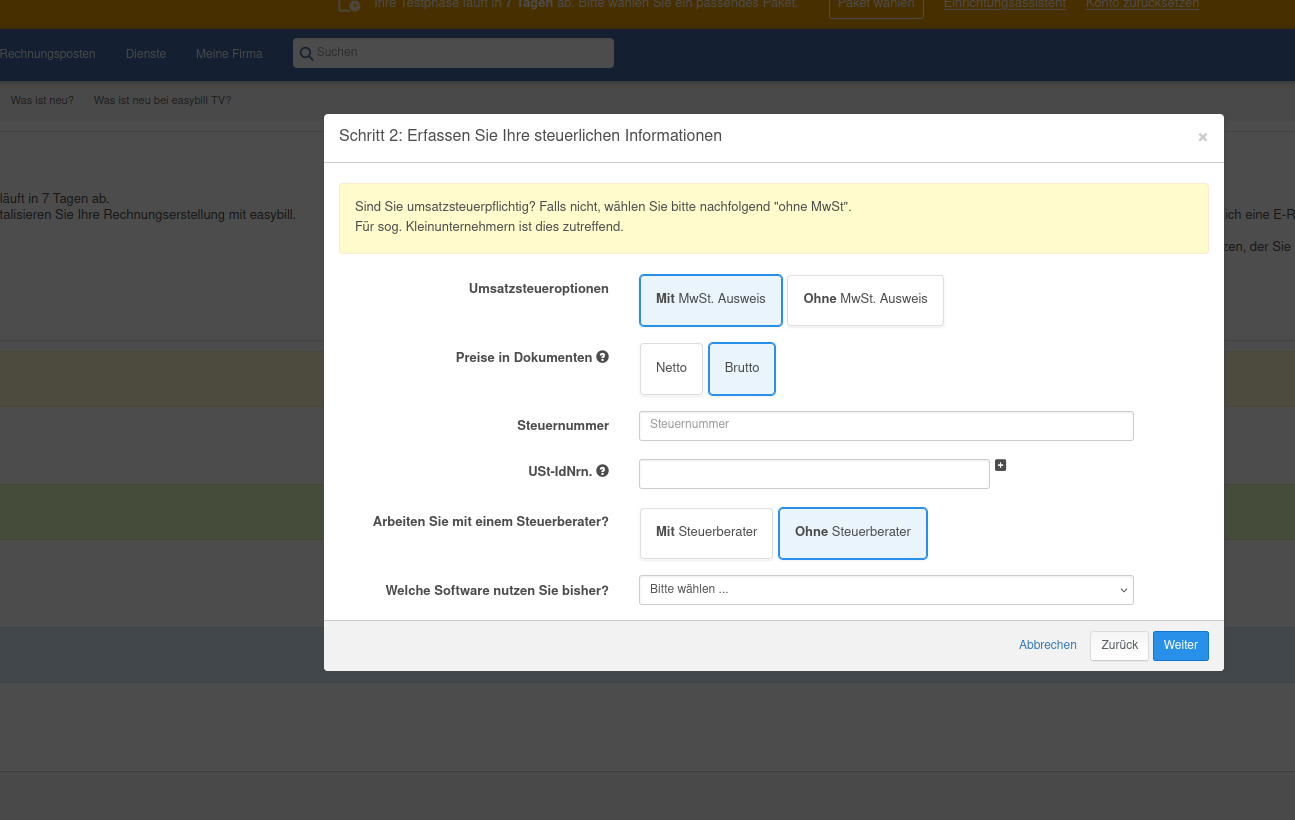The image size is (1295, 820).
Task: Choose Netto for document prices
Action: coord(671,369)
